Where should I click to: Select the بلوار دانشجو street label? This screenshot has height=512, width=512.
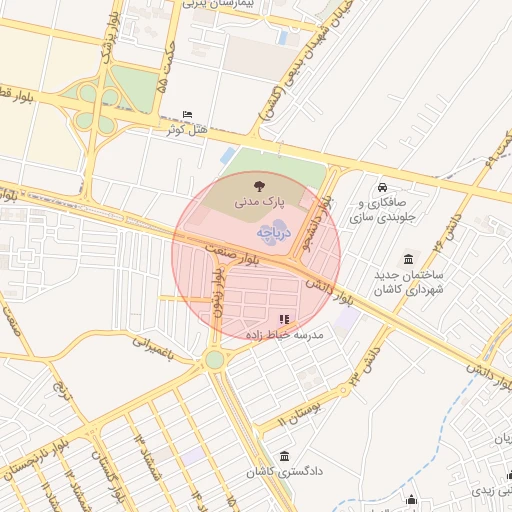tap(318, 224)
